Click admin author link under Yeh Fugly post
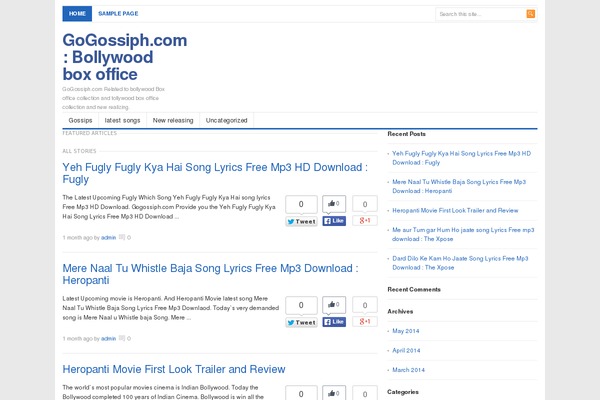 pos(108,238)
